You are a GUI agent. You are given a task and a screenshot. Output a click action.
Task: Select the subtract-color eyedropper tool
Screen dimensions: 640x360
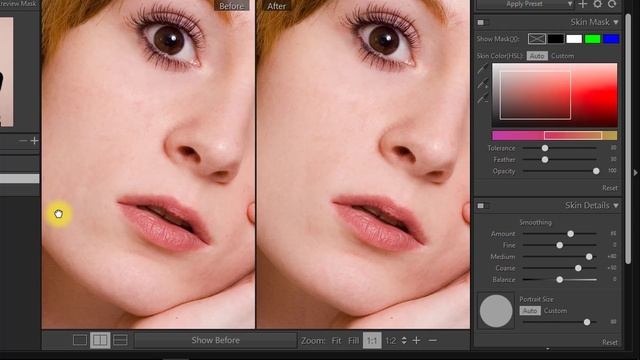(x=482, y=99)
